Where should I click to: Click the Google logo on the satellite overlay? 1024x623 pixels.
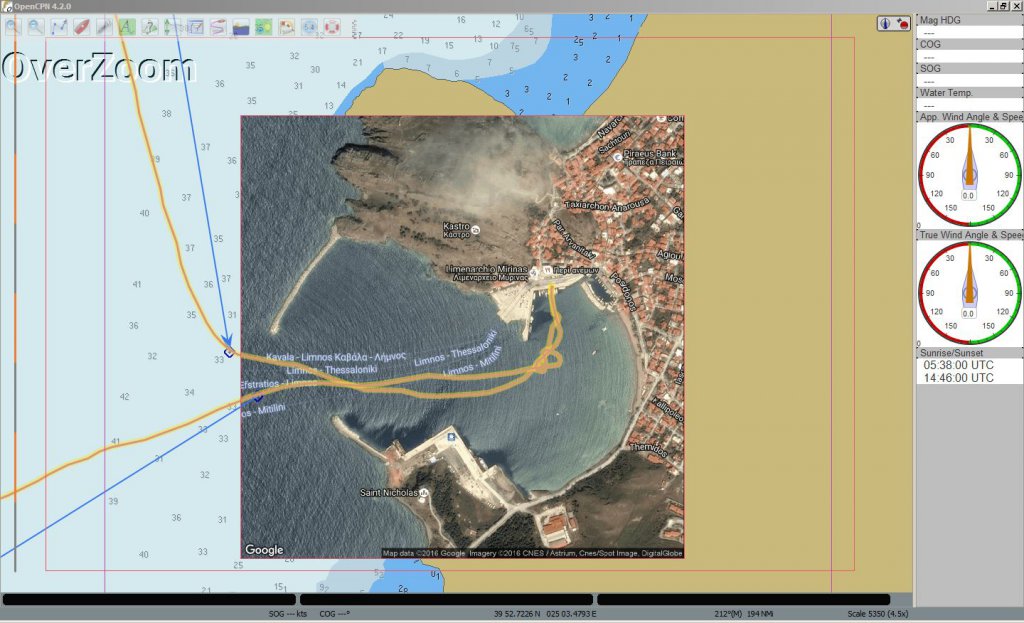[264, 550]
